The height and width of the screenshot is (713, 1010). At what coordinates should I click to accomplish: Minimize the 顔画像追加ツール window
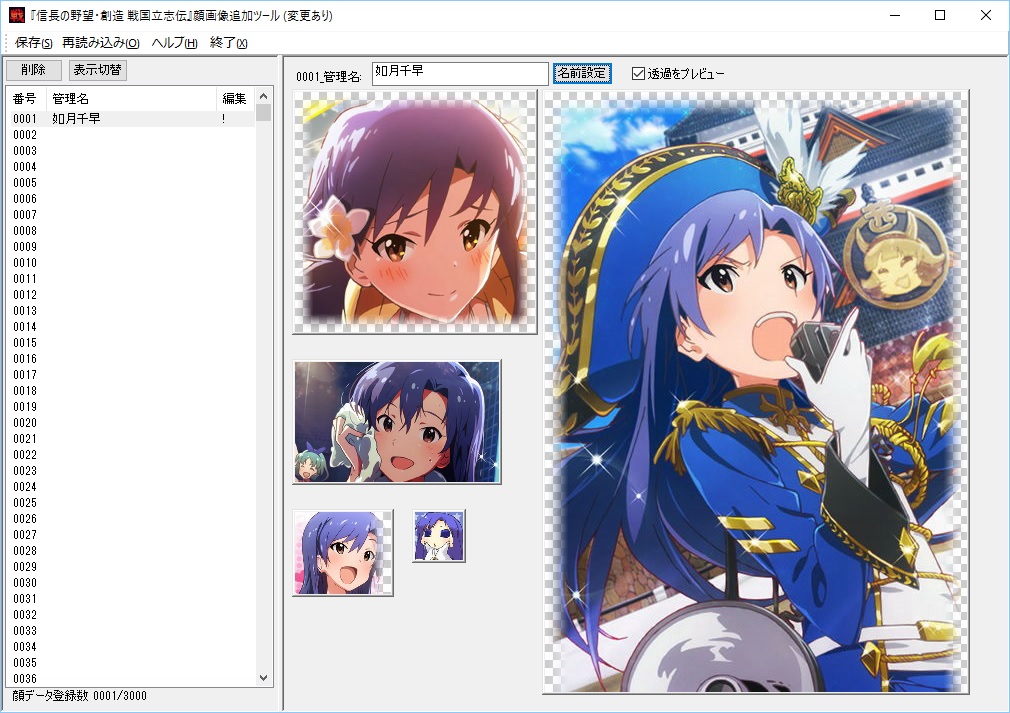895,15
